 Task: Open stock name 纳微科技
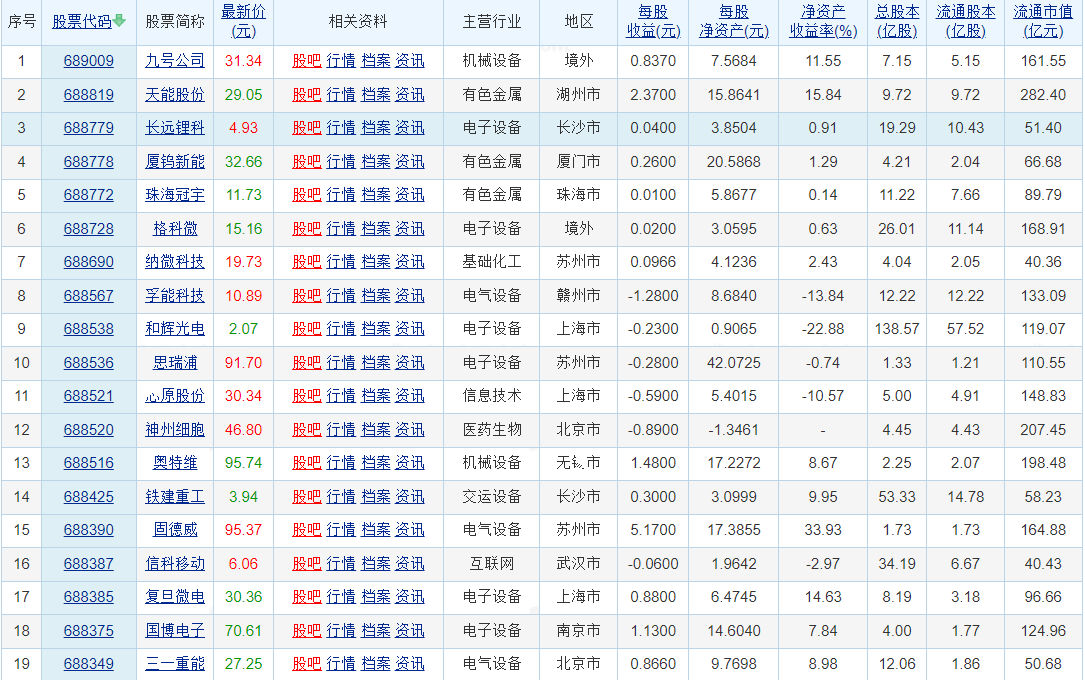(175, 262)
